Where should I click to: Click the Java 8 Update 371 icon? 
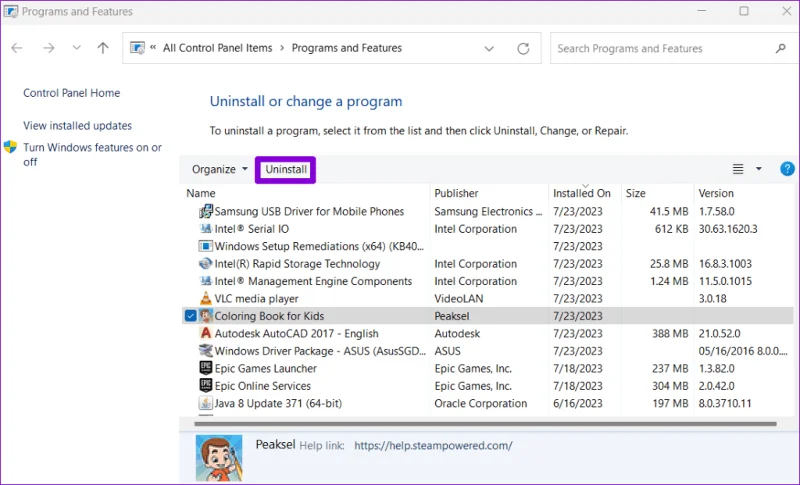(x=206, y=403)
